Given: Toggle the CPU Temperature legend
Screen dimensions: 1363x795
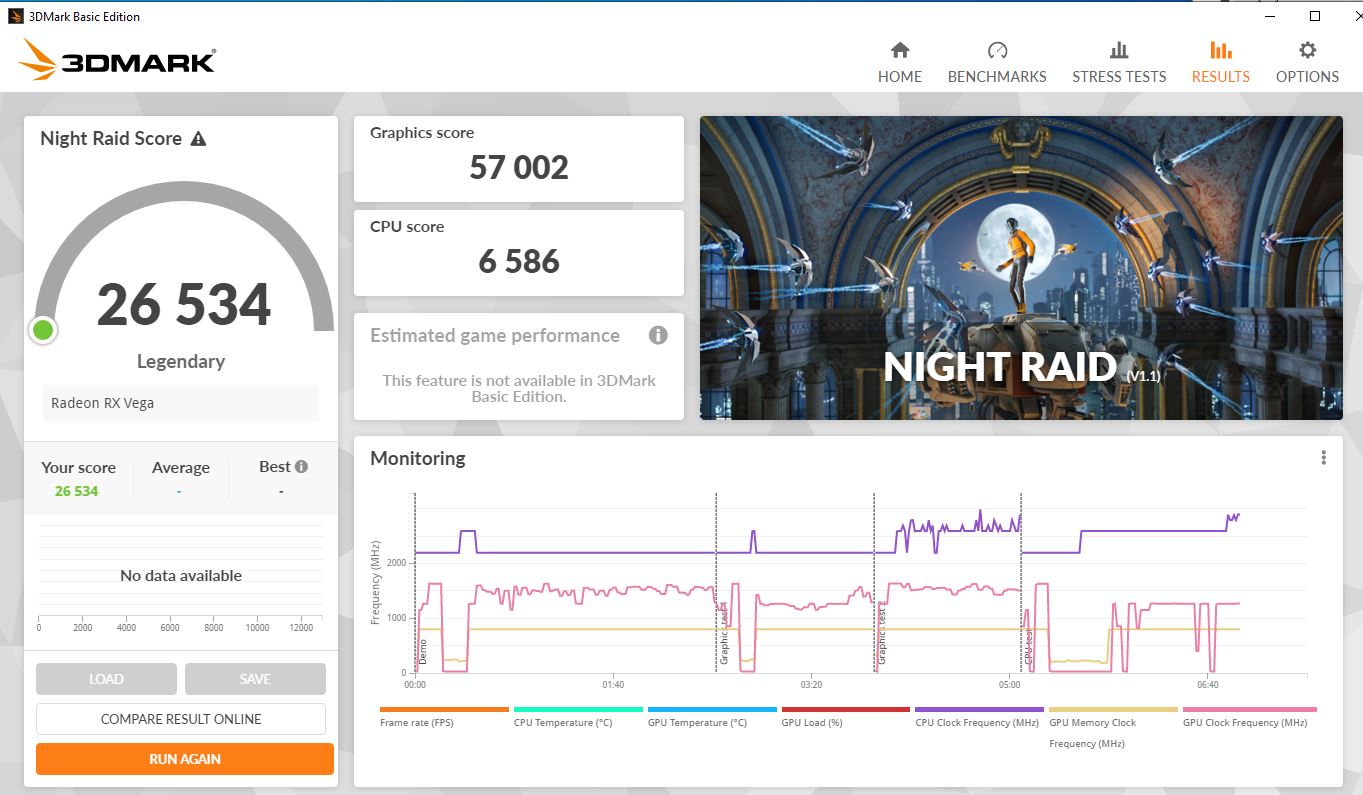Looking at the screenshot, I should [578, 717].
